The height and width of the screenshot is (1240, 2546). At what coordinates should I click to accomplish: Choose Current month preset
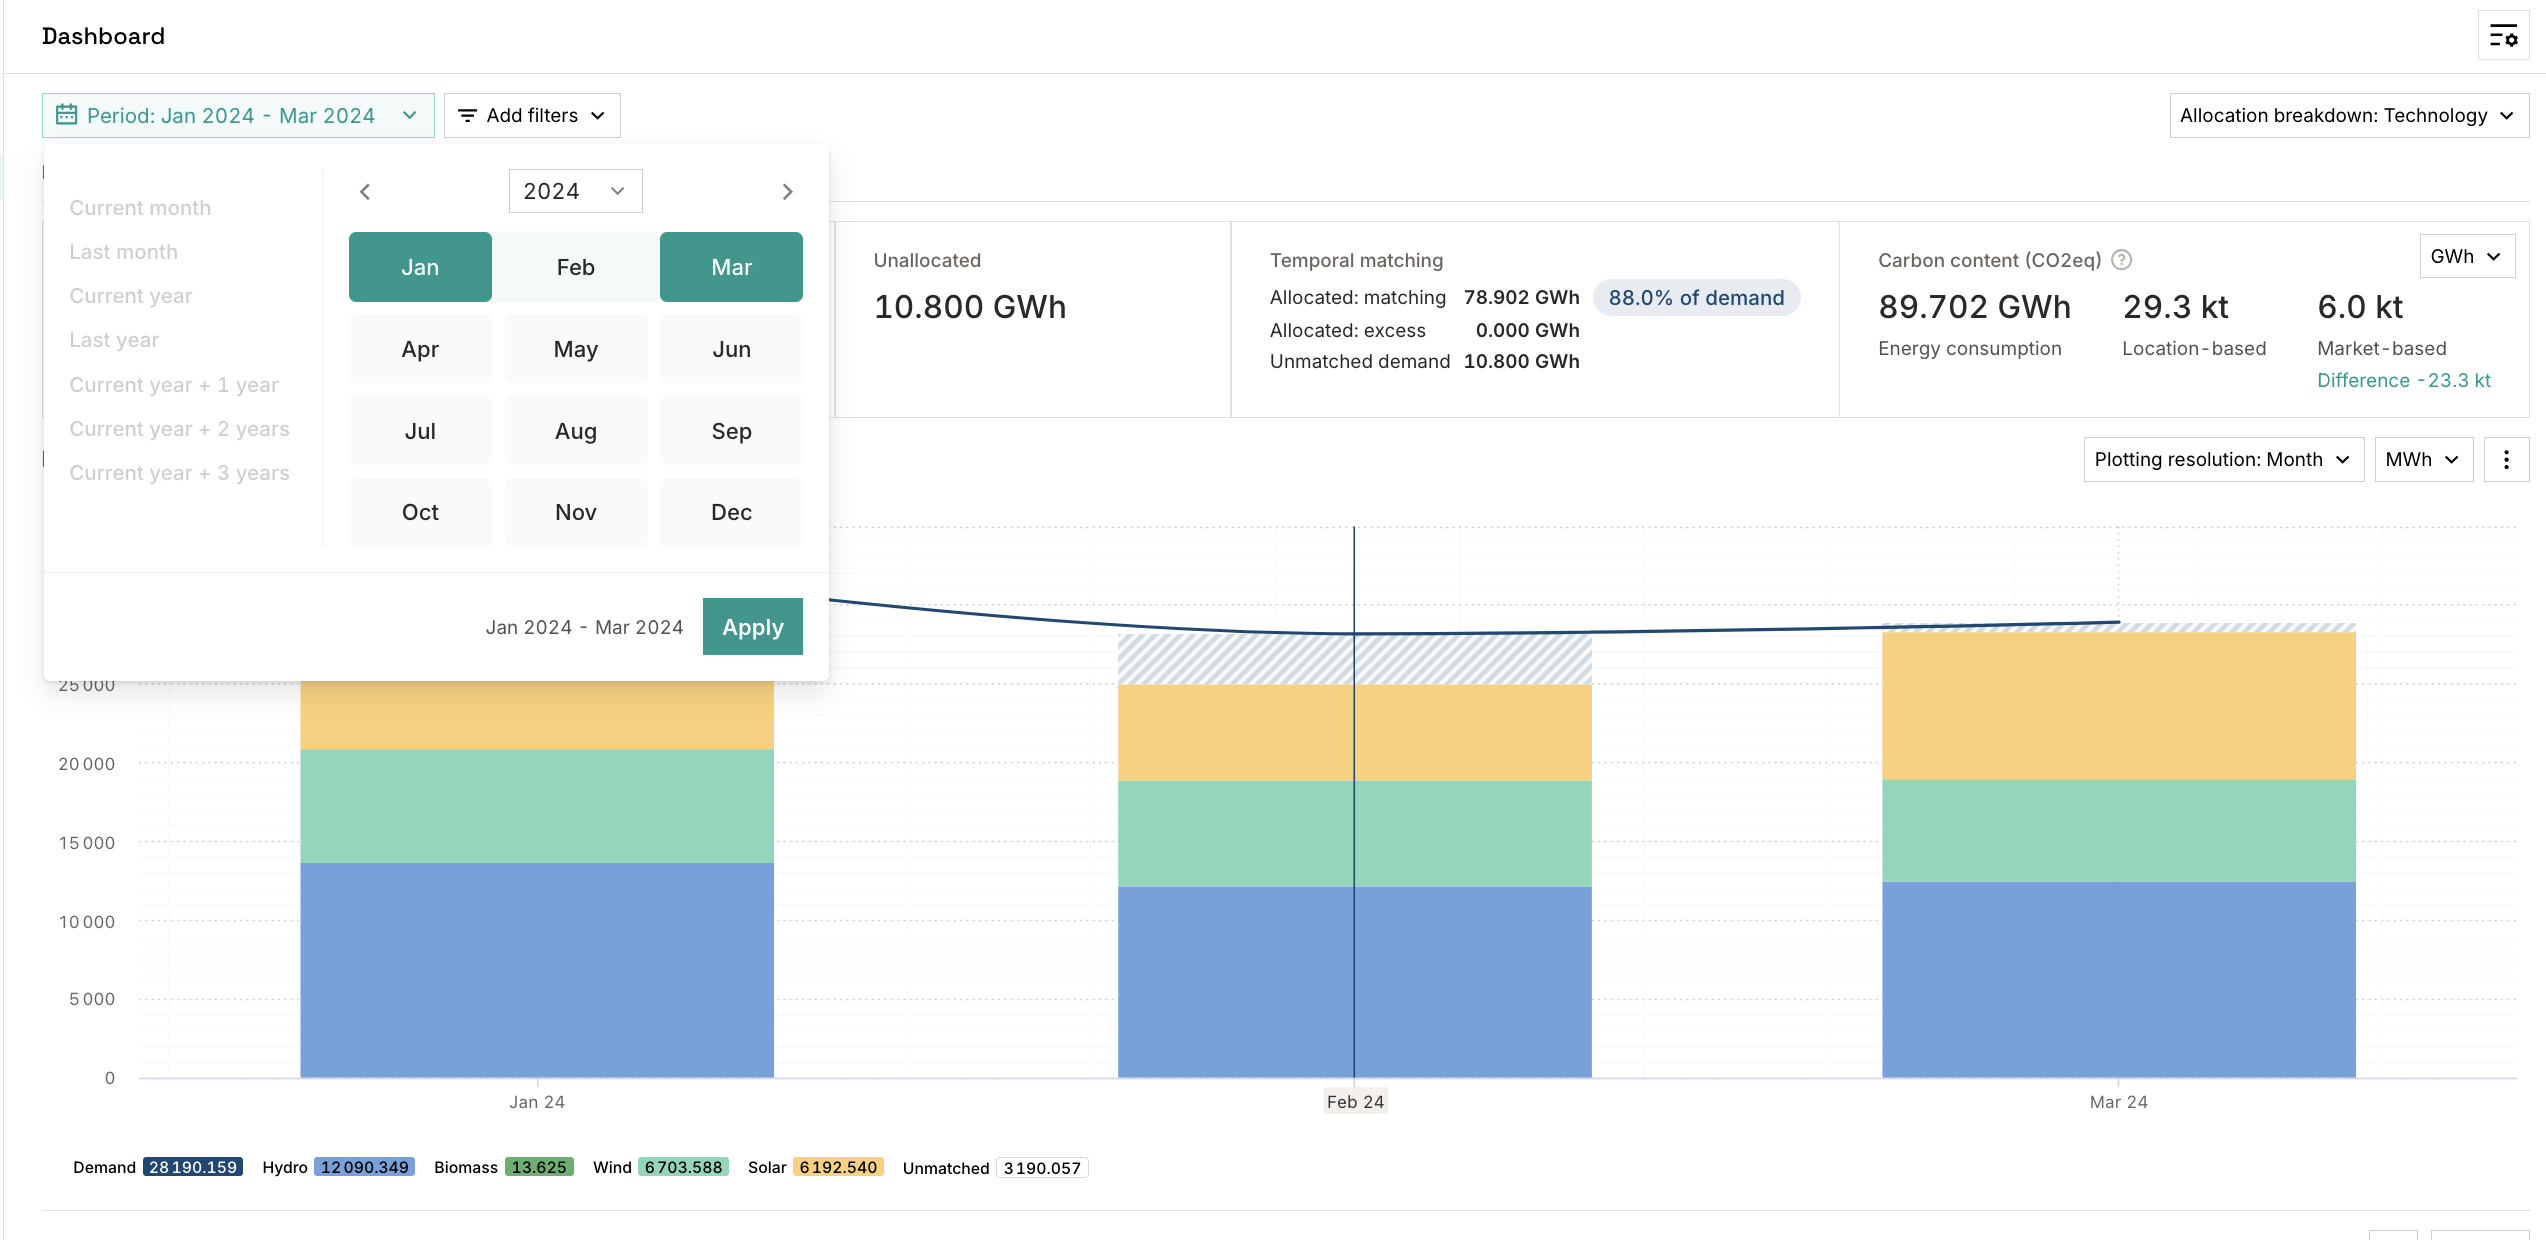pyautogui.click(x=140, y=208)
